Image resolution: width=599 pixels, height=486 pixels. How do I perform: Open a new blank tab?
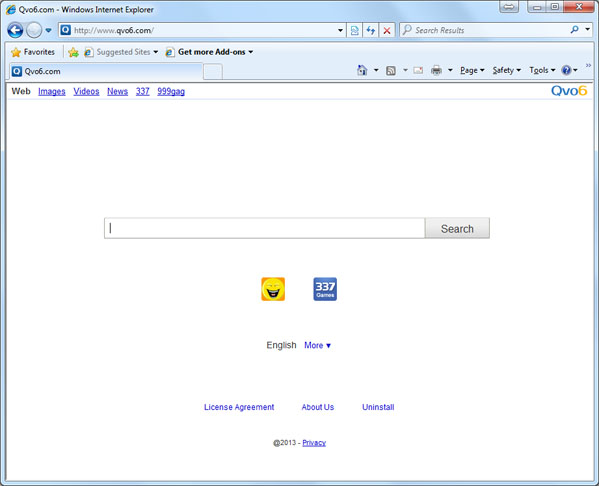pos(213,72)
